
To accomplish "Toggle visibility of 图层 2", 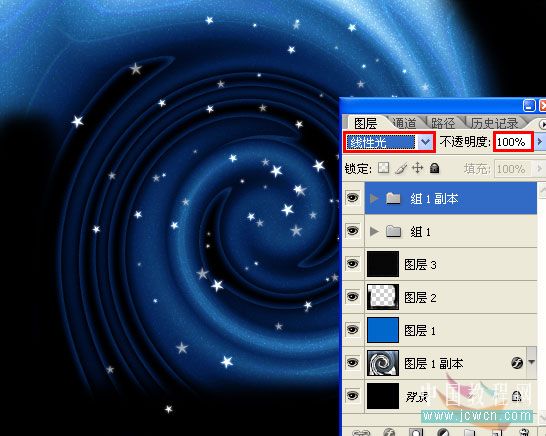I will [352, 297].
